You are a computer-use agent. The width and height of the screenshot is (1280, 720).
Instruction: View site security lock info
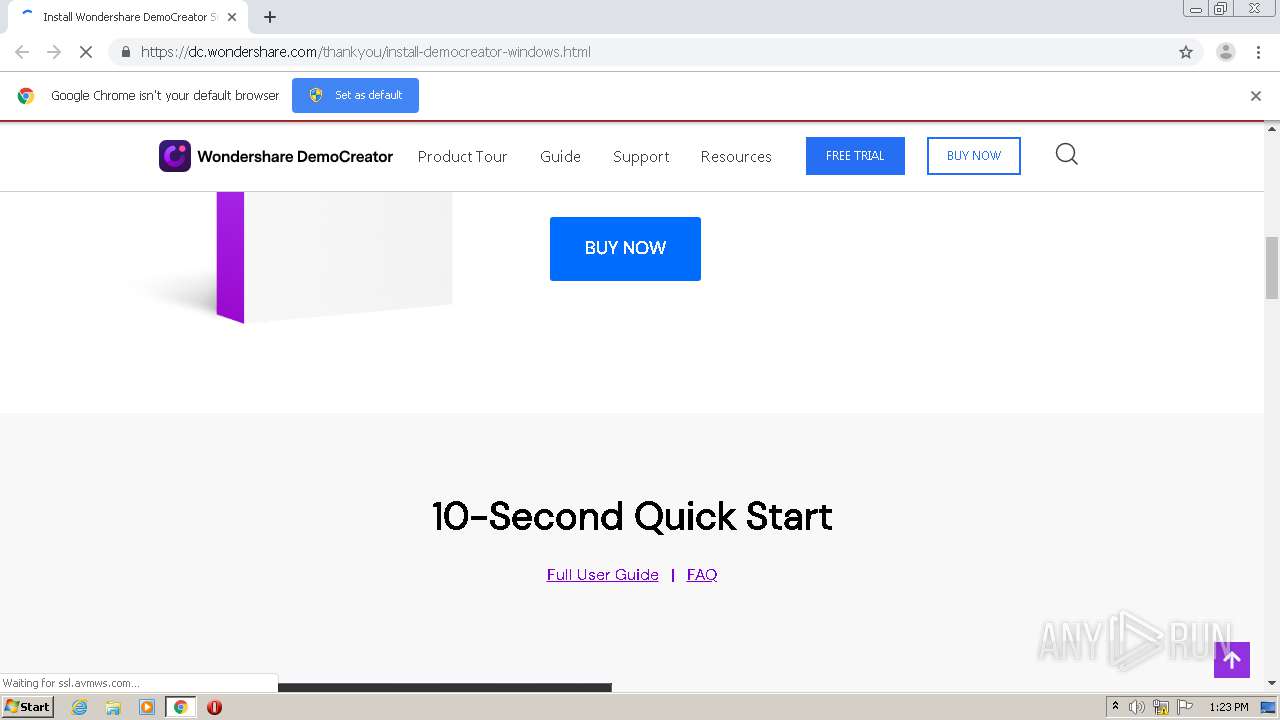125,52
